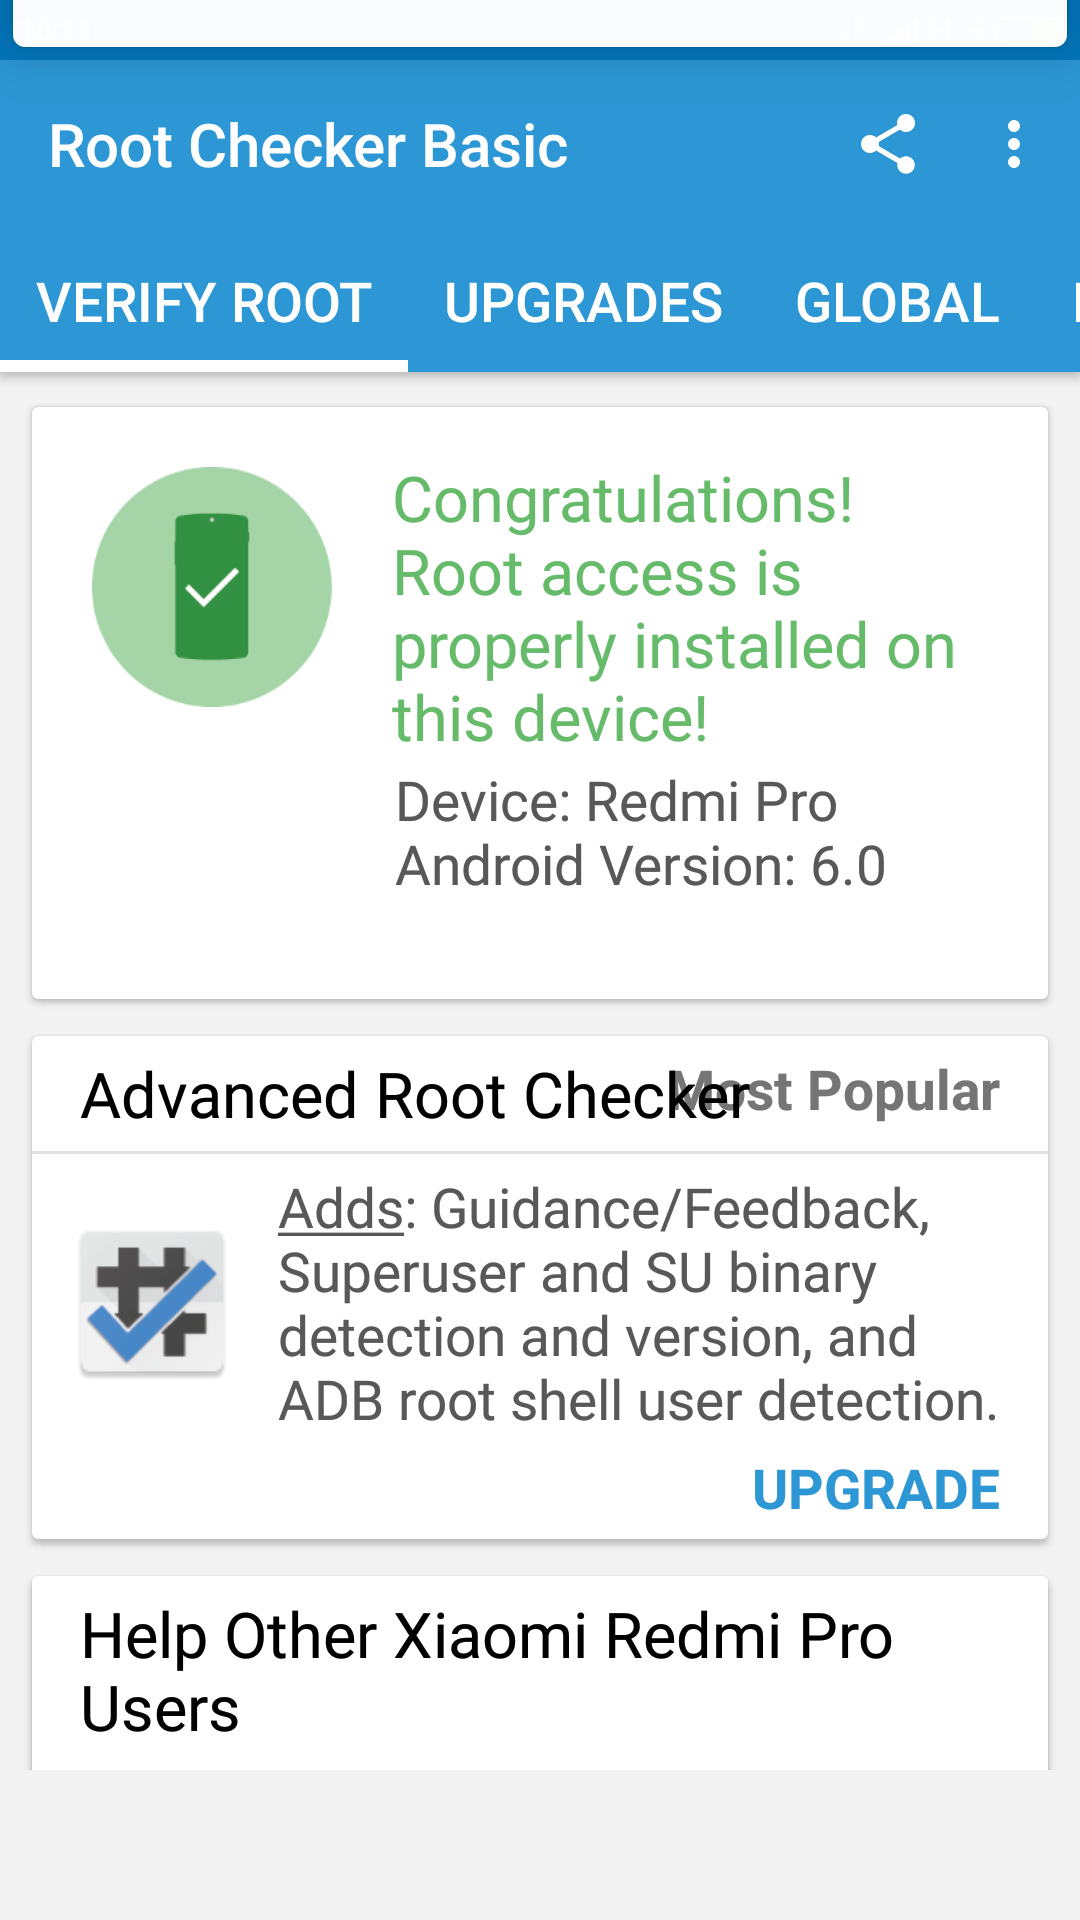Open the GLOBAL tab
Image resolution: width=1080 pixels, height=1920 pixels.
[x=897, y=303]
